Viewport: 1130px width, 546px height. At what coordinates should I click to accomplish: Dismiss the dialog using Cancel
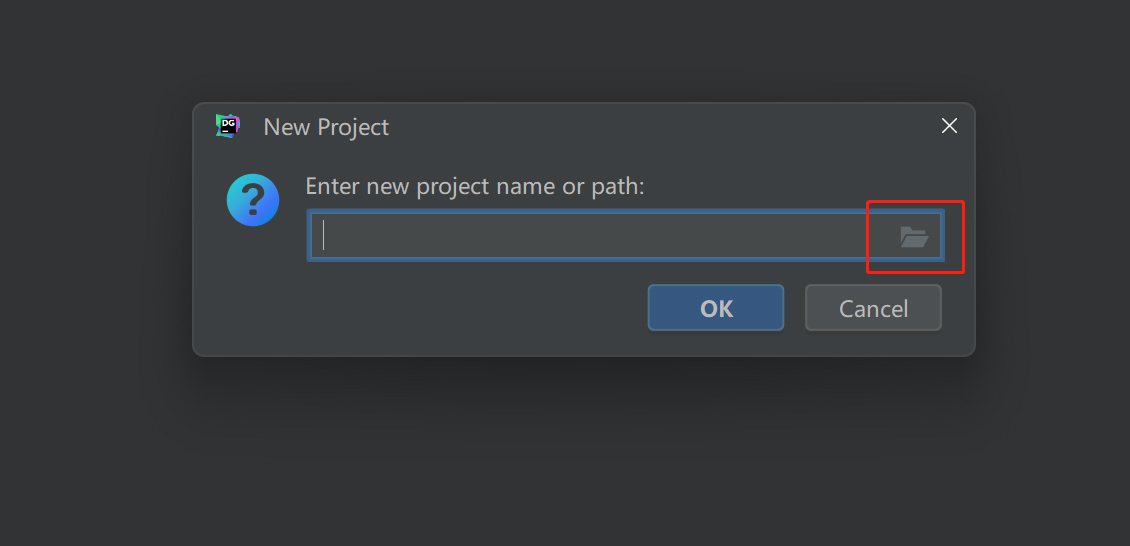873,308
